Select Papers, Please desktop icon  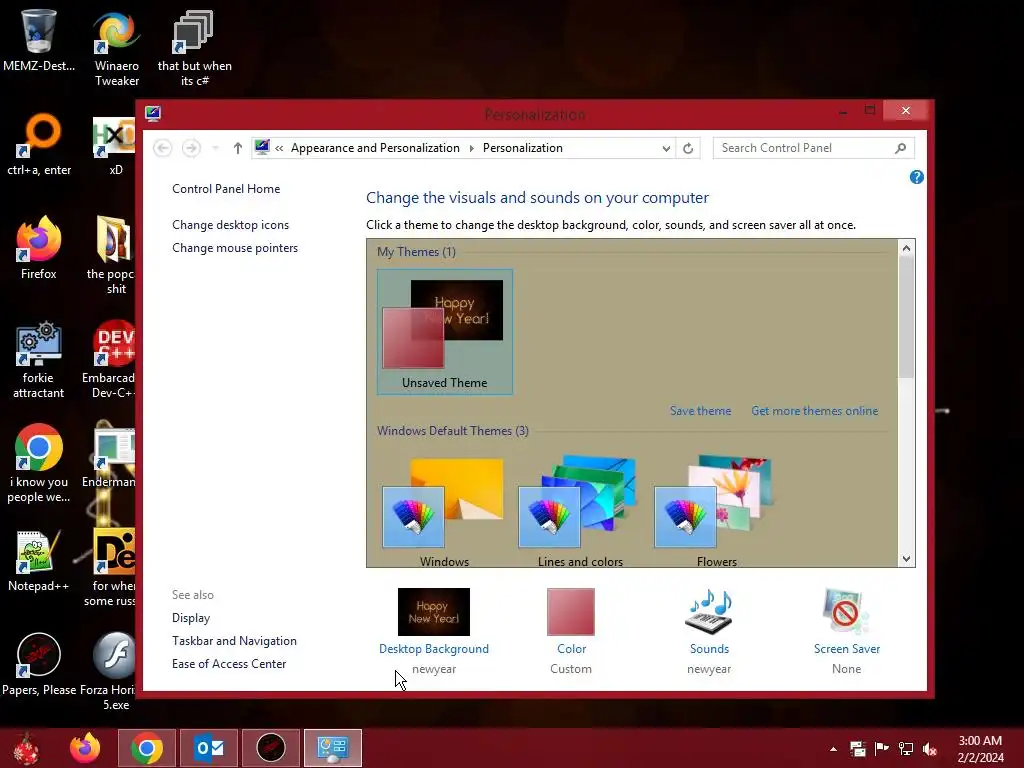[x=39, y=664]
